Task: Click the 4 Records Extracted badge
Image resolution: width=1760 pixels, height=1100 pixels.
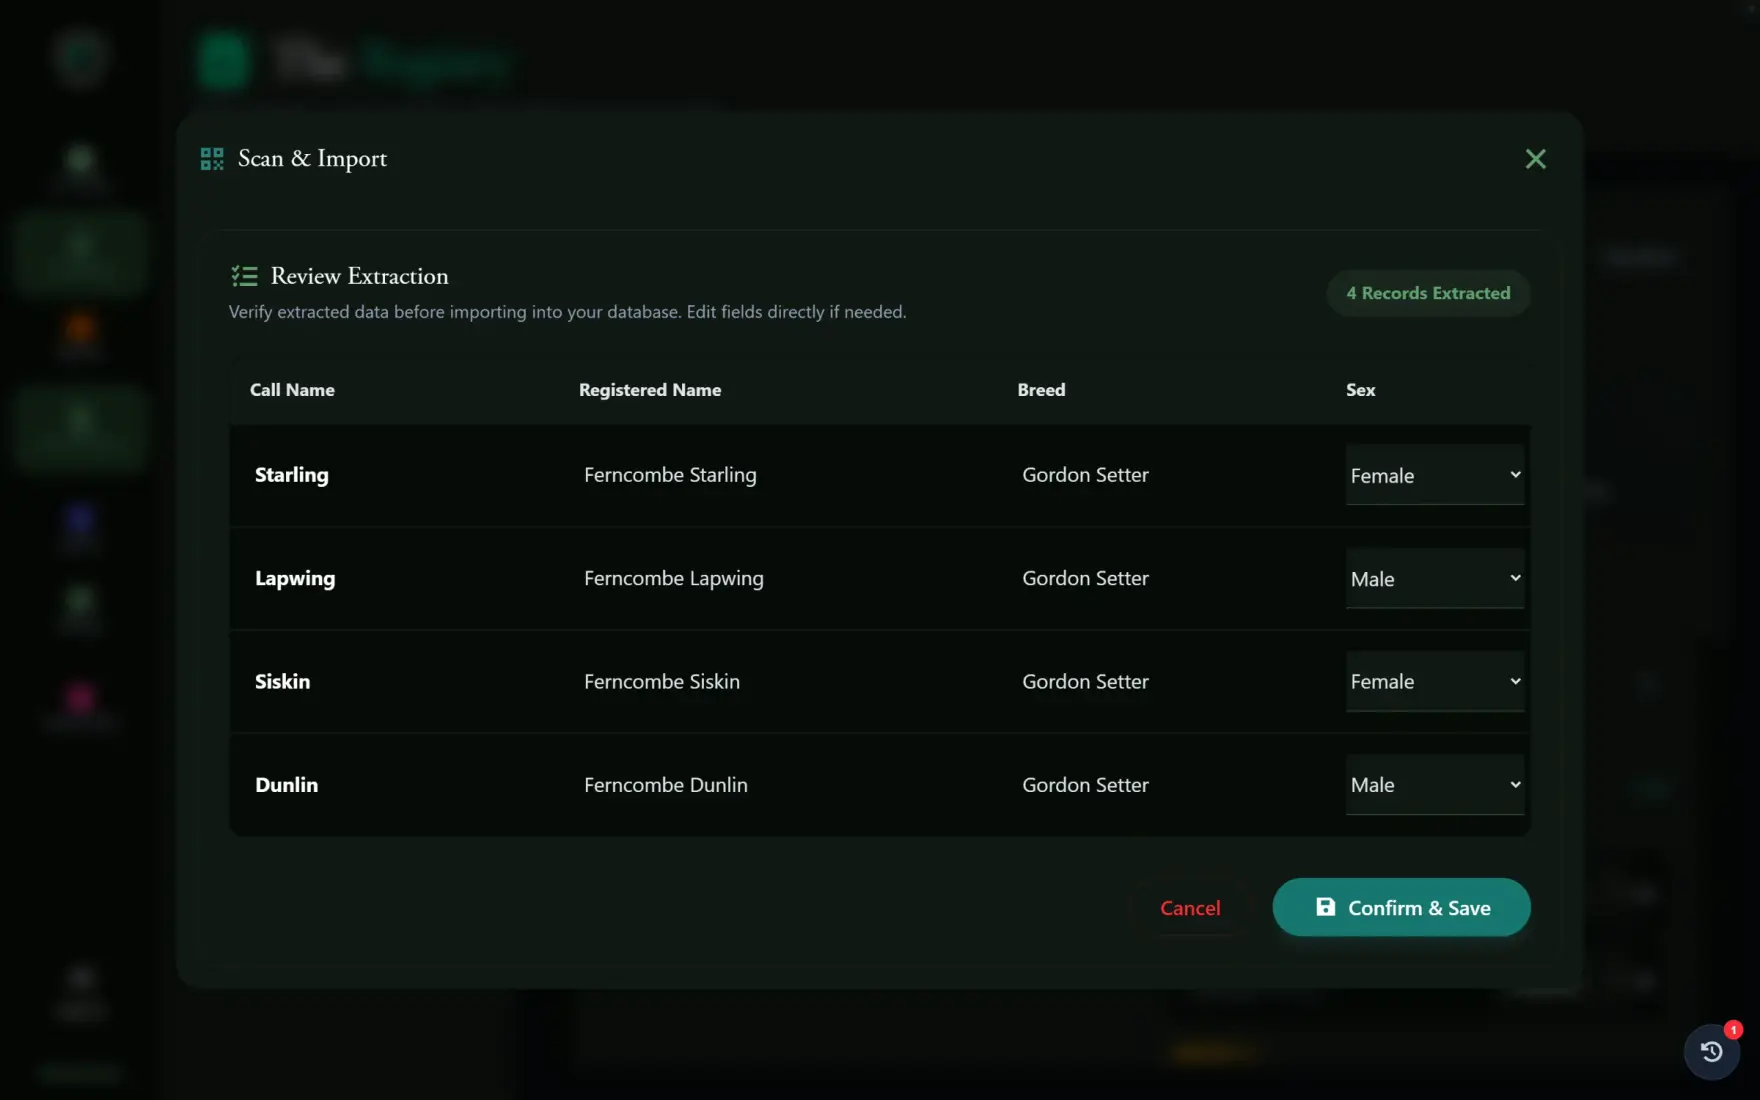Action: point(1428,293)
